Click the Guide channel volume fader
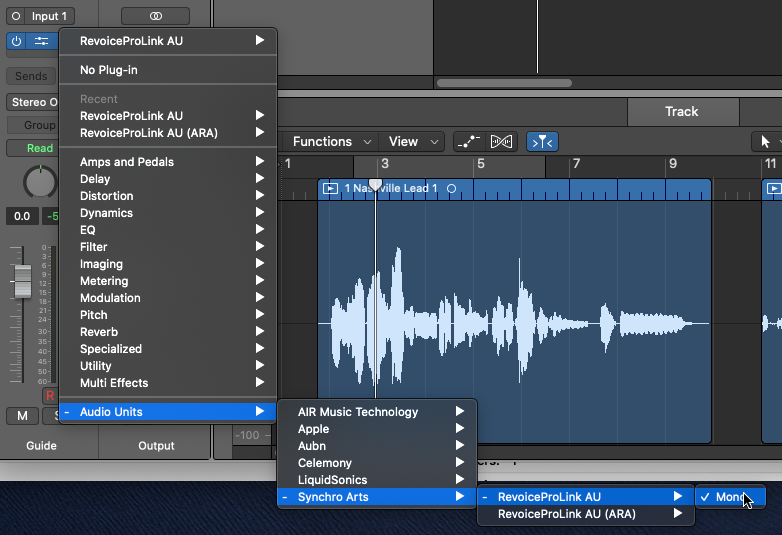The image size is (782, 535). (22, 281)
